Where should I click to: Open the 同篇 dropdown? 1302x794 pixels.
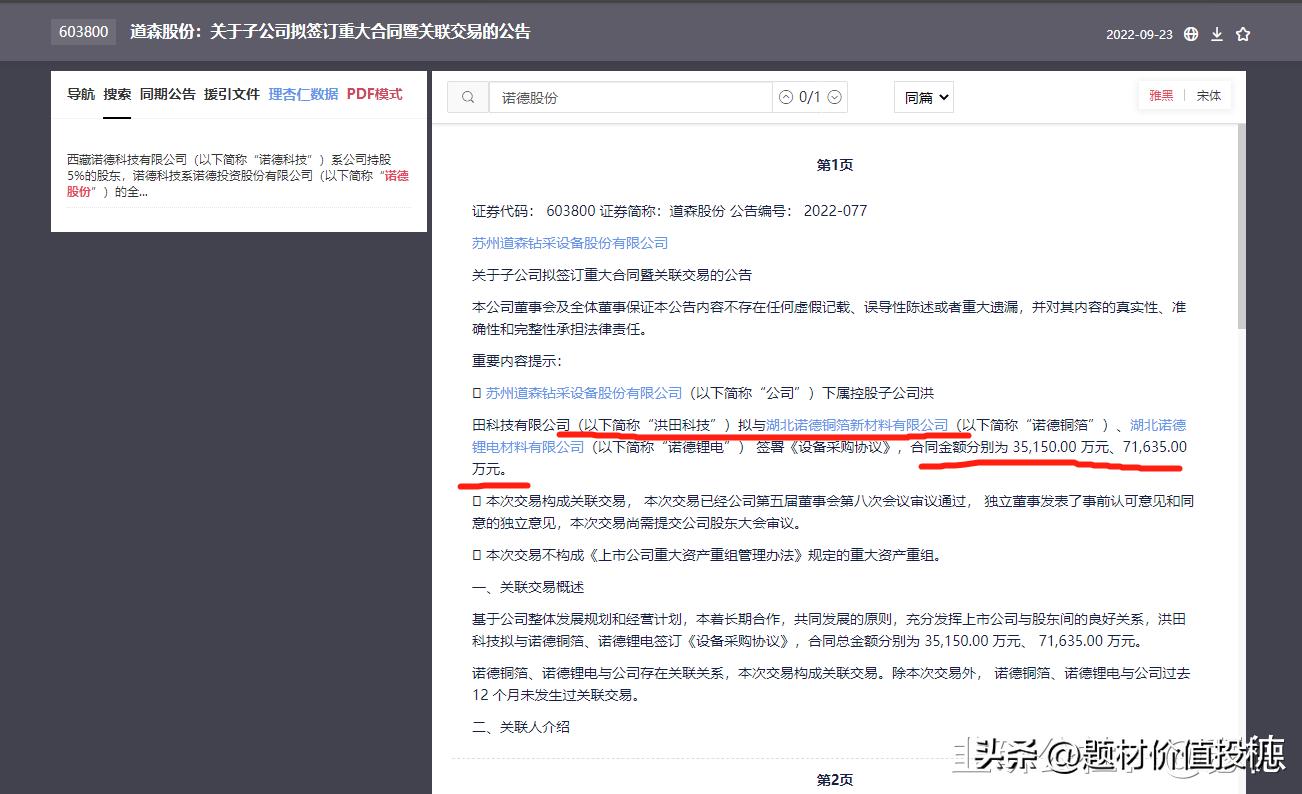pos(923,97)
